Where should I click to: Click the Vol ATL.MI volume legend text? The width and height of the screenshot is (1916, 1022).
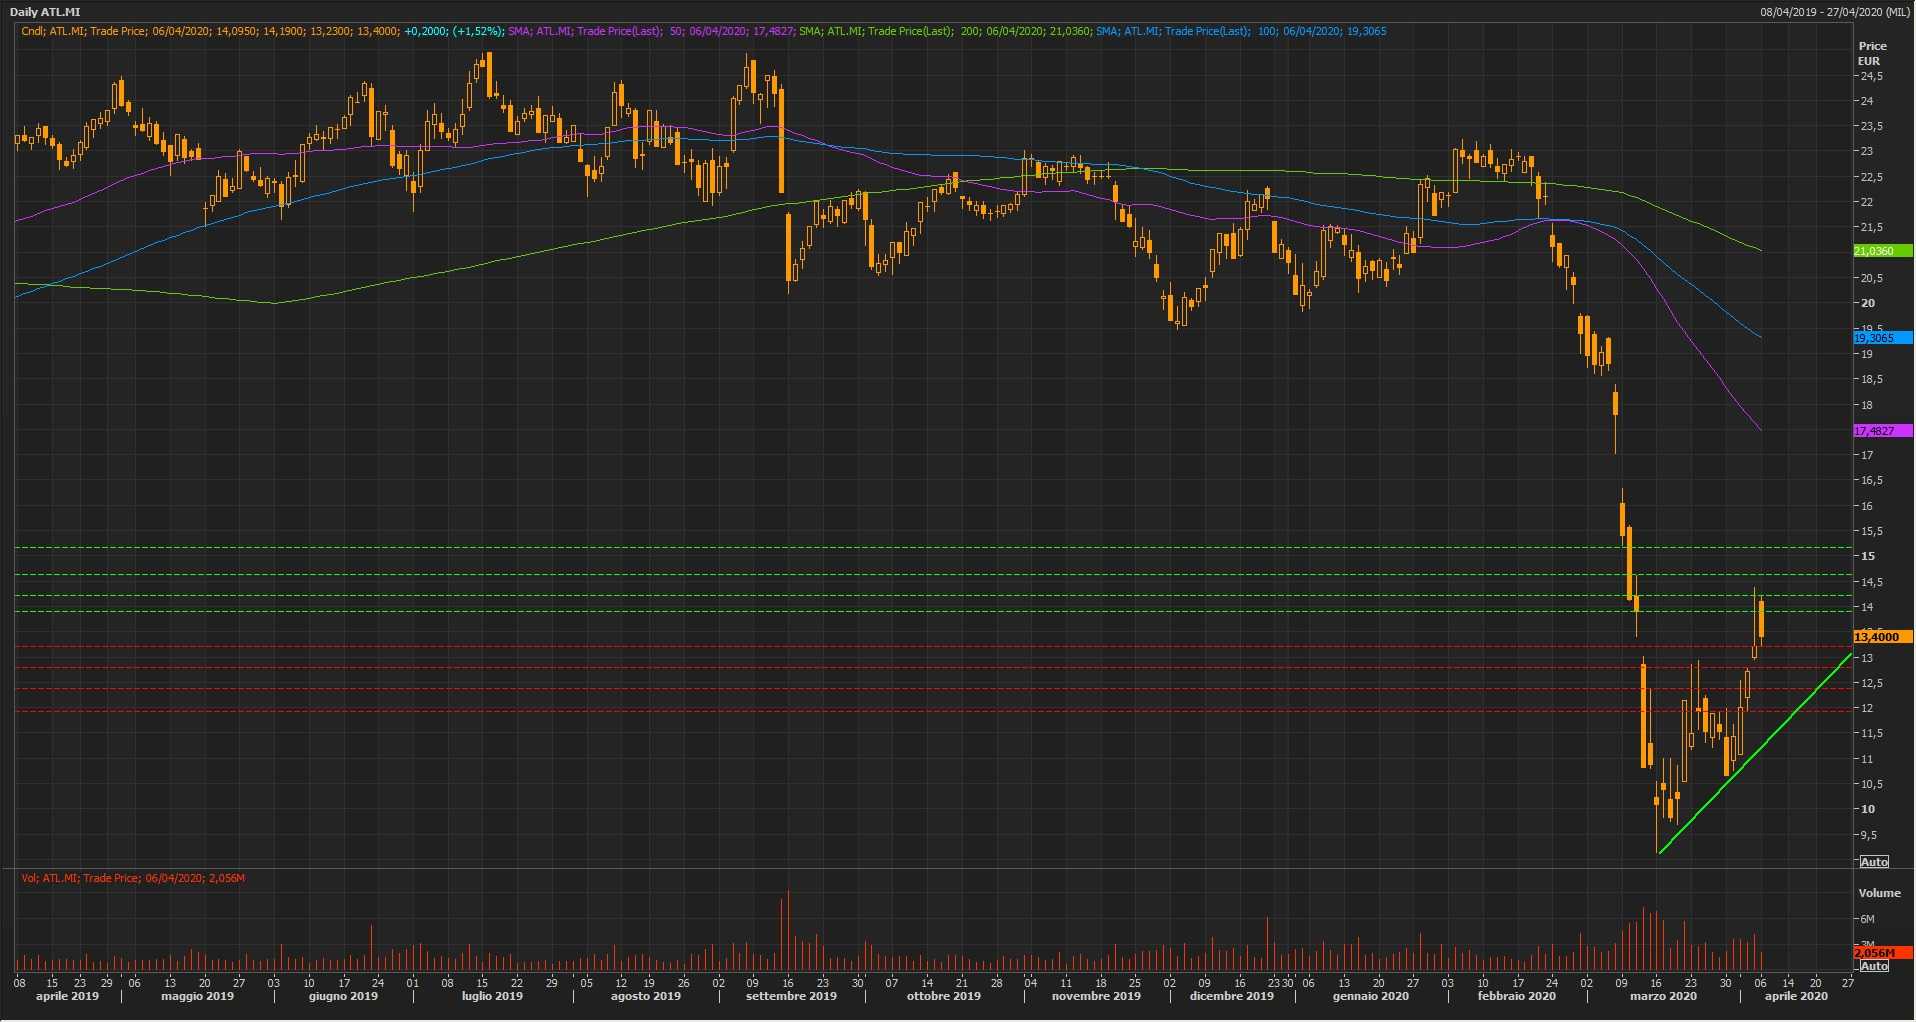[133, 878]
